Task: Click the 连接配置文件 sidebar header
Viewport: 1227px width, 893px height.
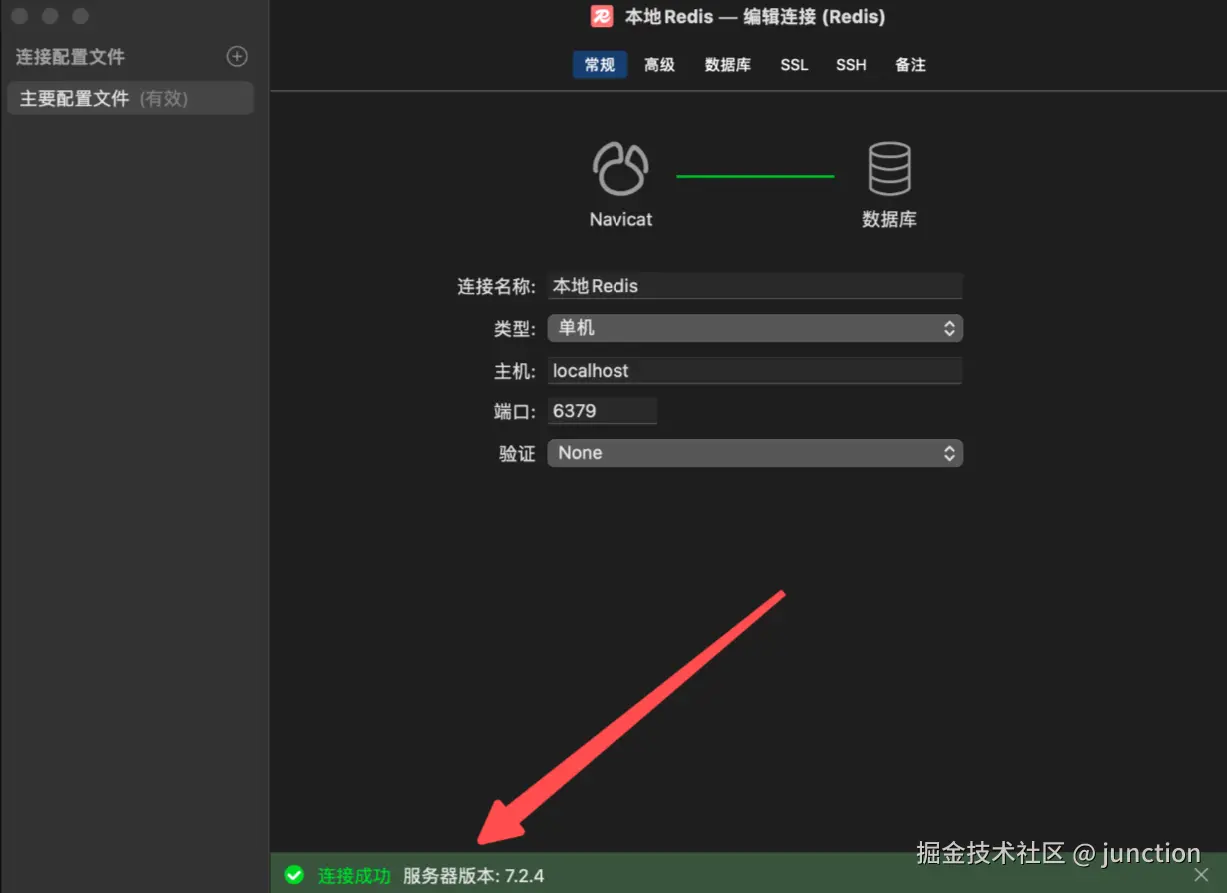Action: pos(70,57)
